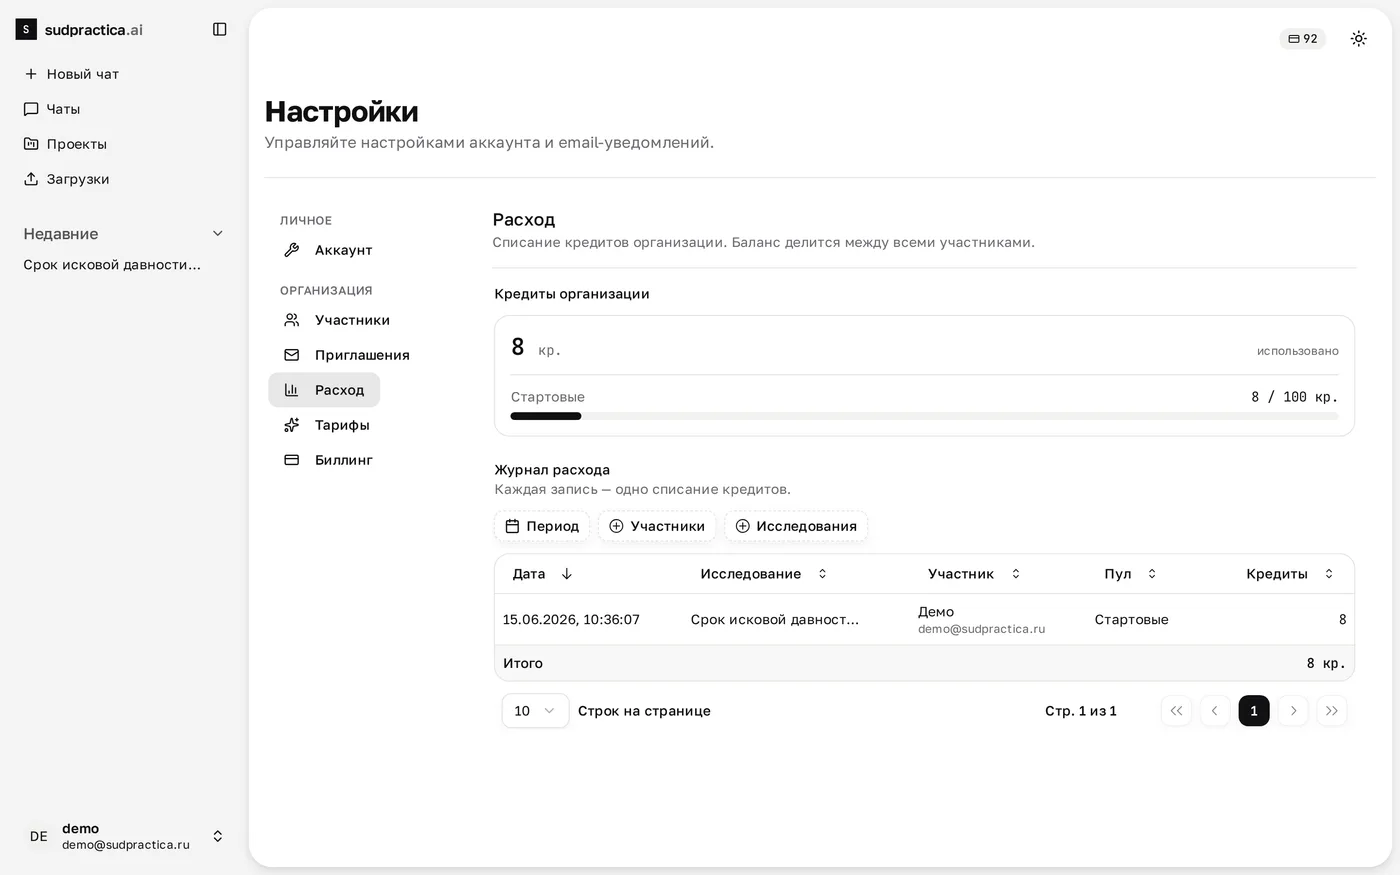Open recent chat Срок исковой давности

point(112,265)
